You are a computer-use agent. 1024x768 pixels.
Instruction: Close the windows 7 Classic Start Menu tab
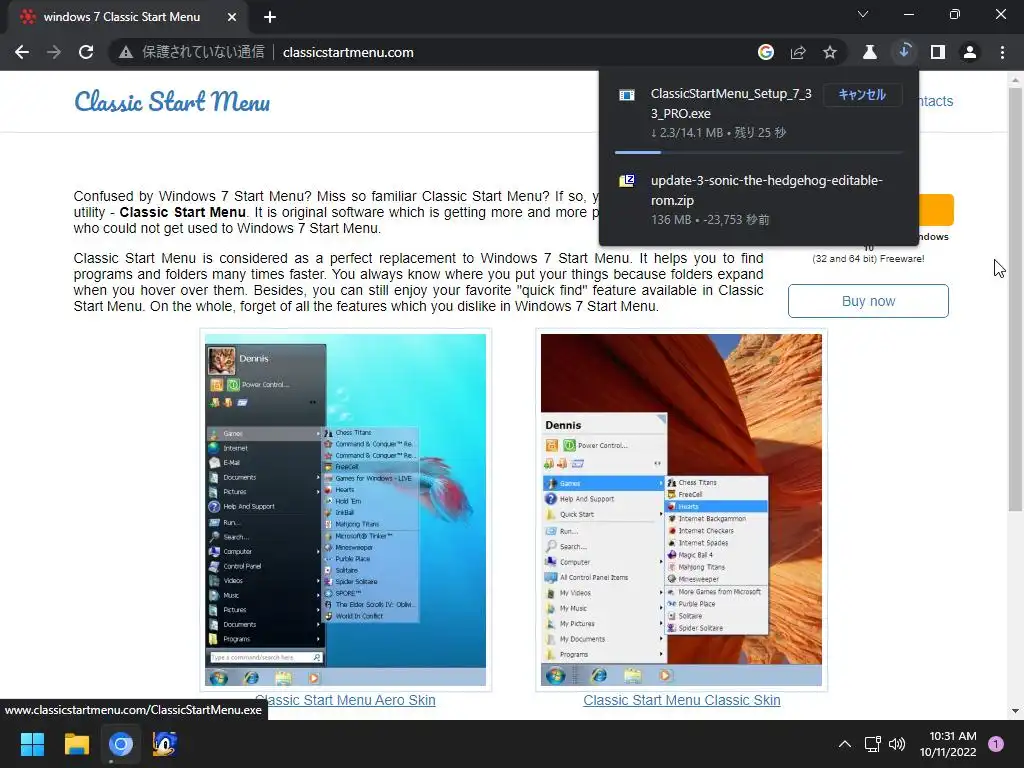click(x=232, y=17)
